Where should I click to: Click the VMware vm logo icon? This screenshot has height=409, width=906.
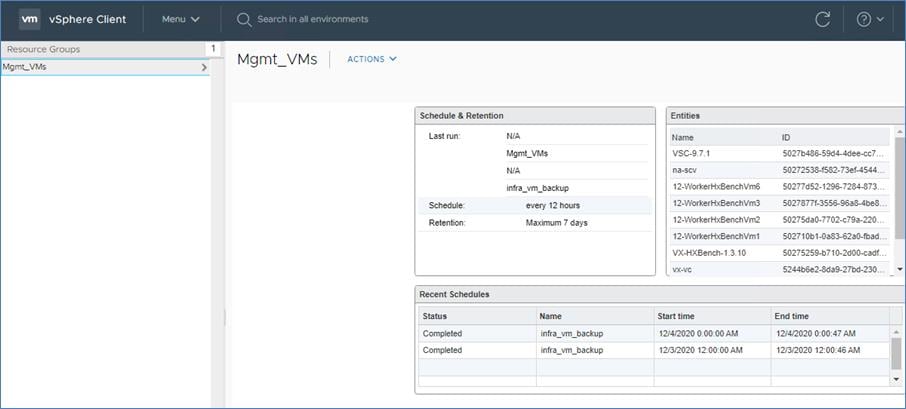pos(29,19)
